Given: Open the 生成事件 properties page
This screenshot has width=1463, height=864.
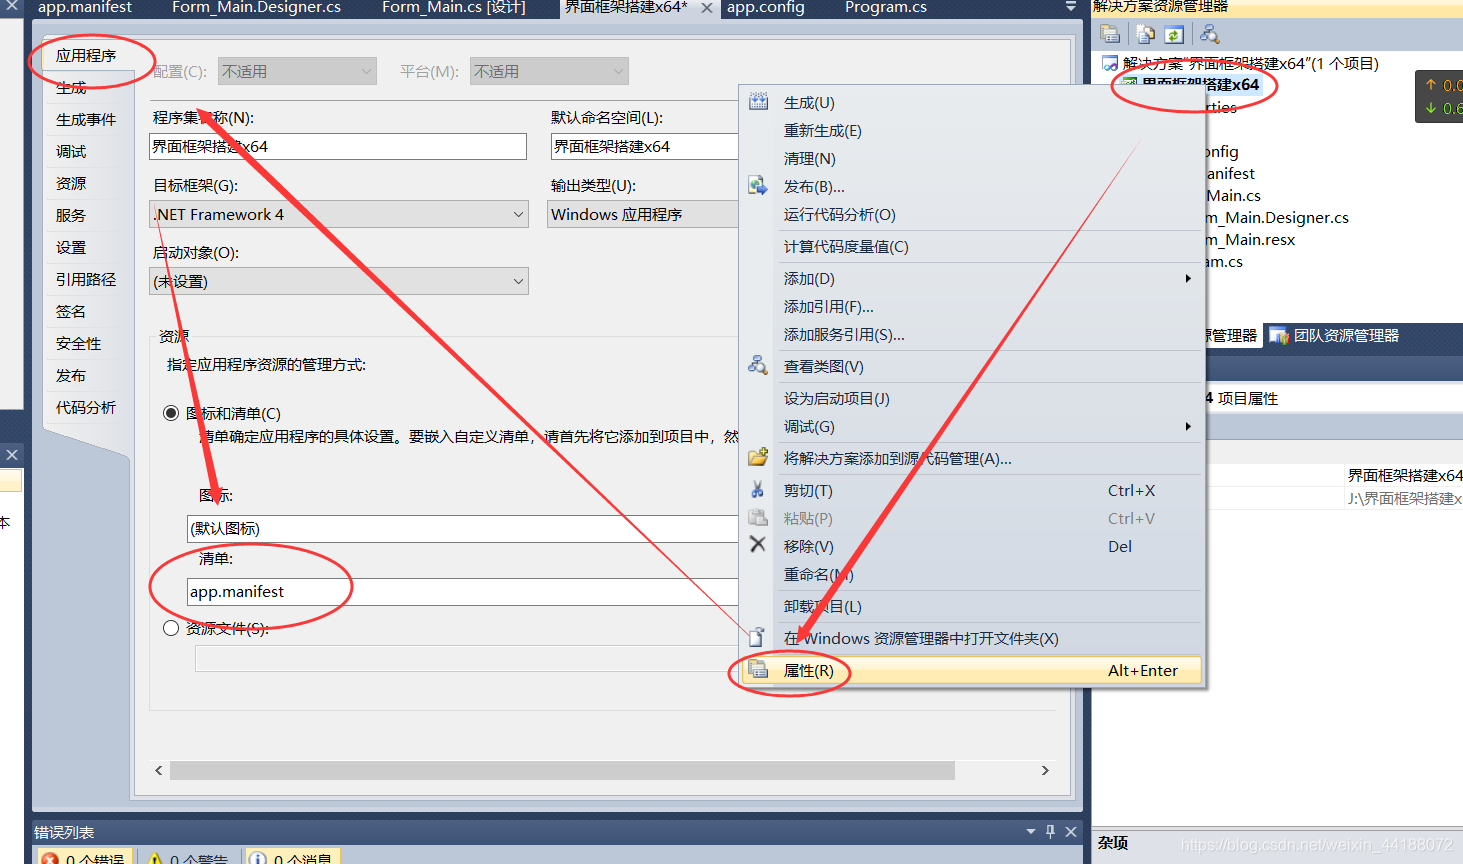Looking at the screenshot, I should pyautogui.click(x=86, y=120).
